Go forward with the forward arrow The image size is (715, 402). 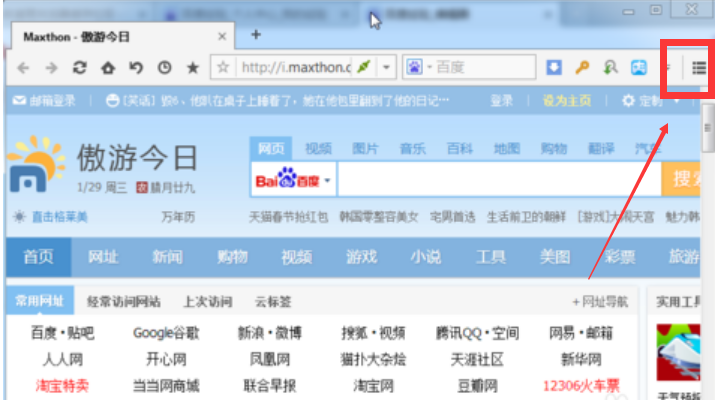[52, 68]
